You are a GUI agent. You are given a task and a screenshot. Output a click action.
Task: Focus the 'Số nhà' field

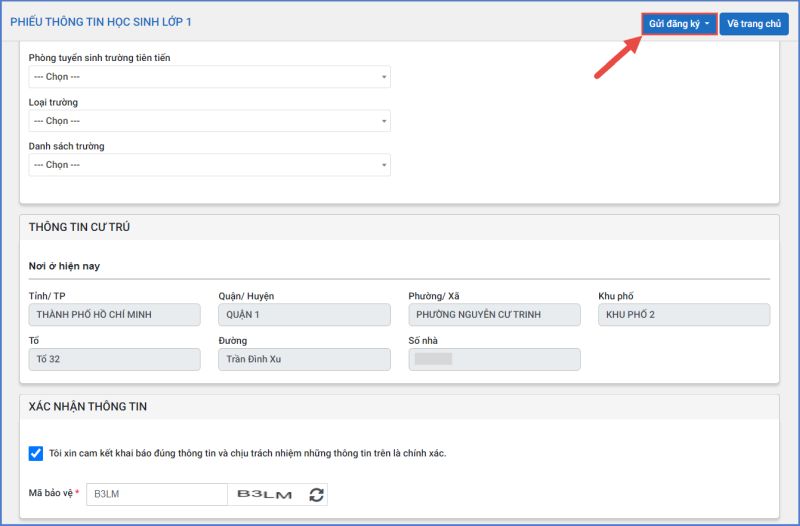click(494, 359)
